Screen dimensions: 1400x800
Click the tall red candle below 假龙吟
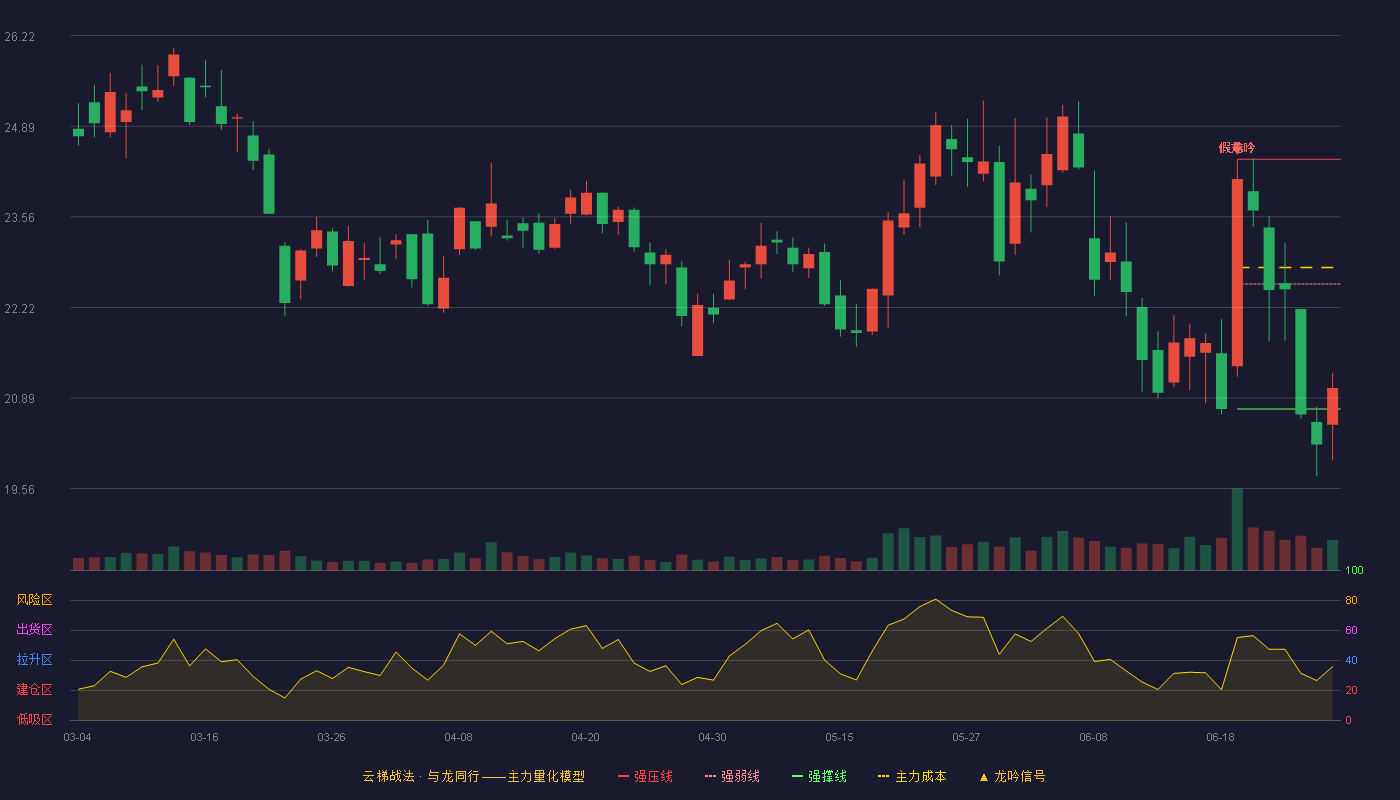[1237, 272]
